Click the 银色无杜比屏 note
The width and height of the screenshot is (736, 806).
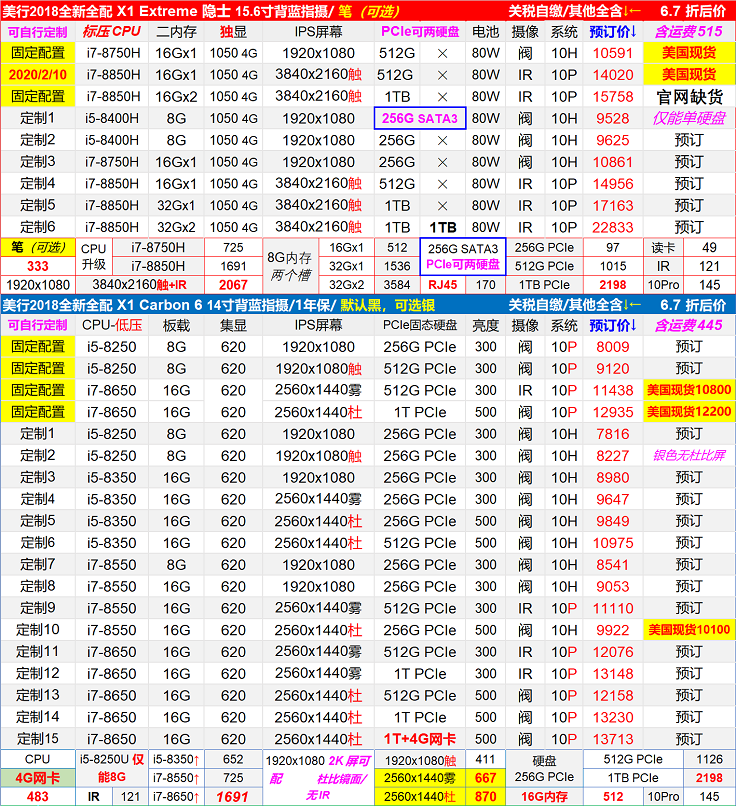coord(688,456)
